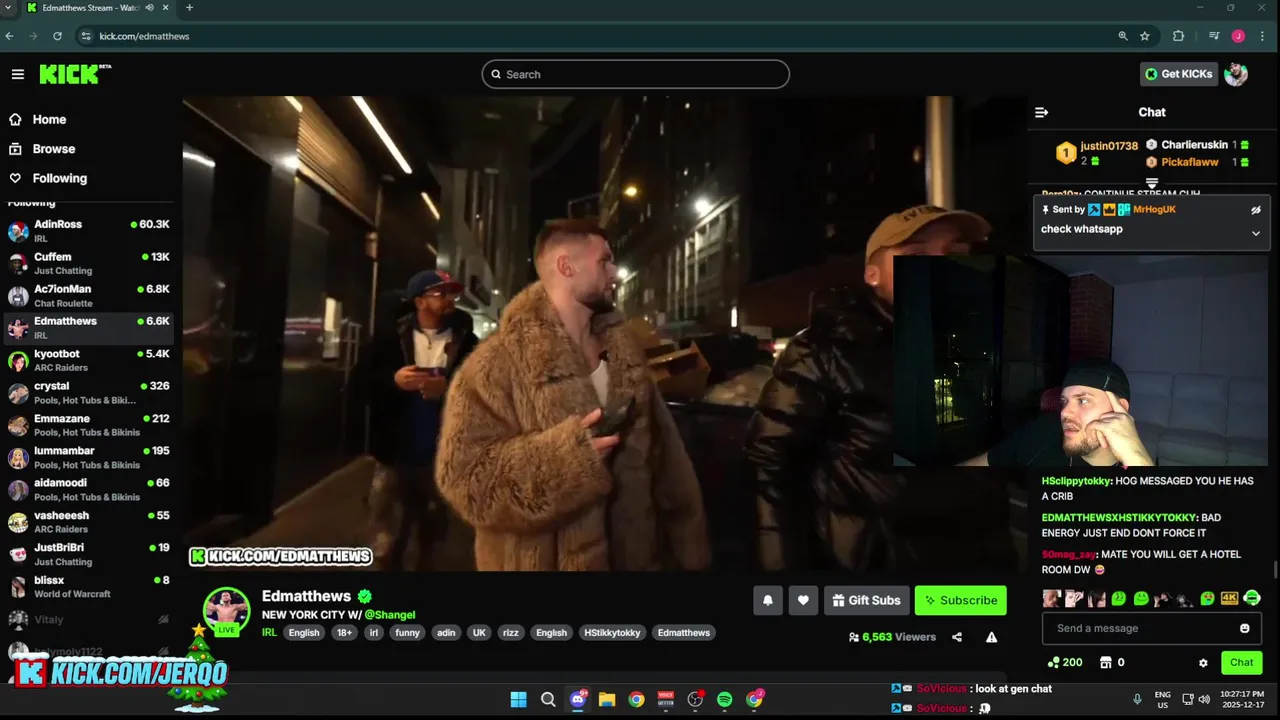Collapse the chat panel
Screen dimensions: 1280x720
[1041, 112]
